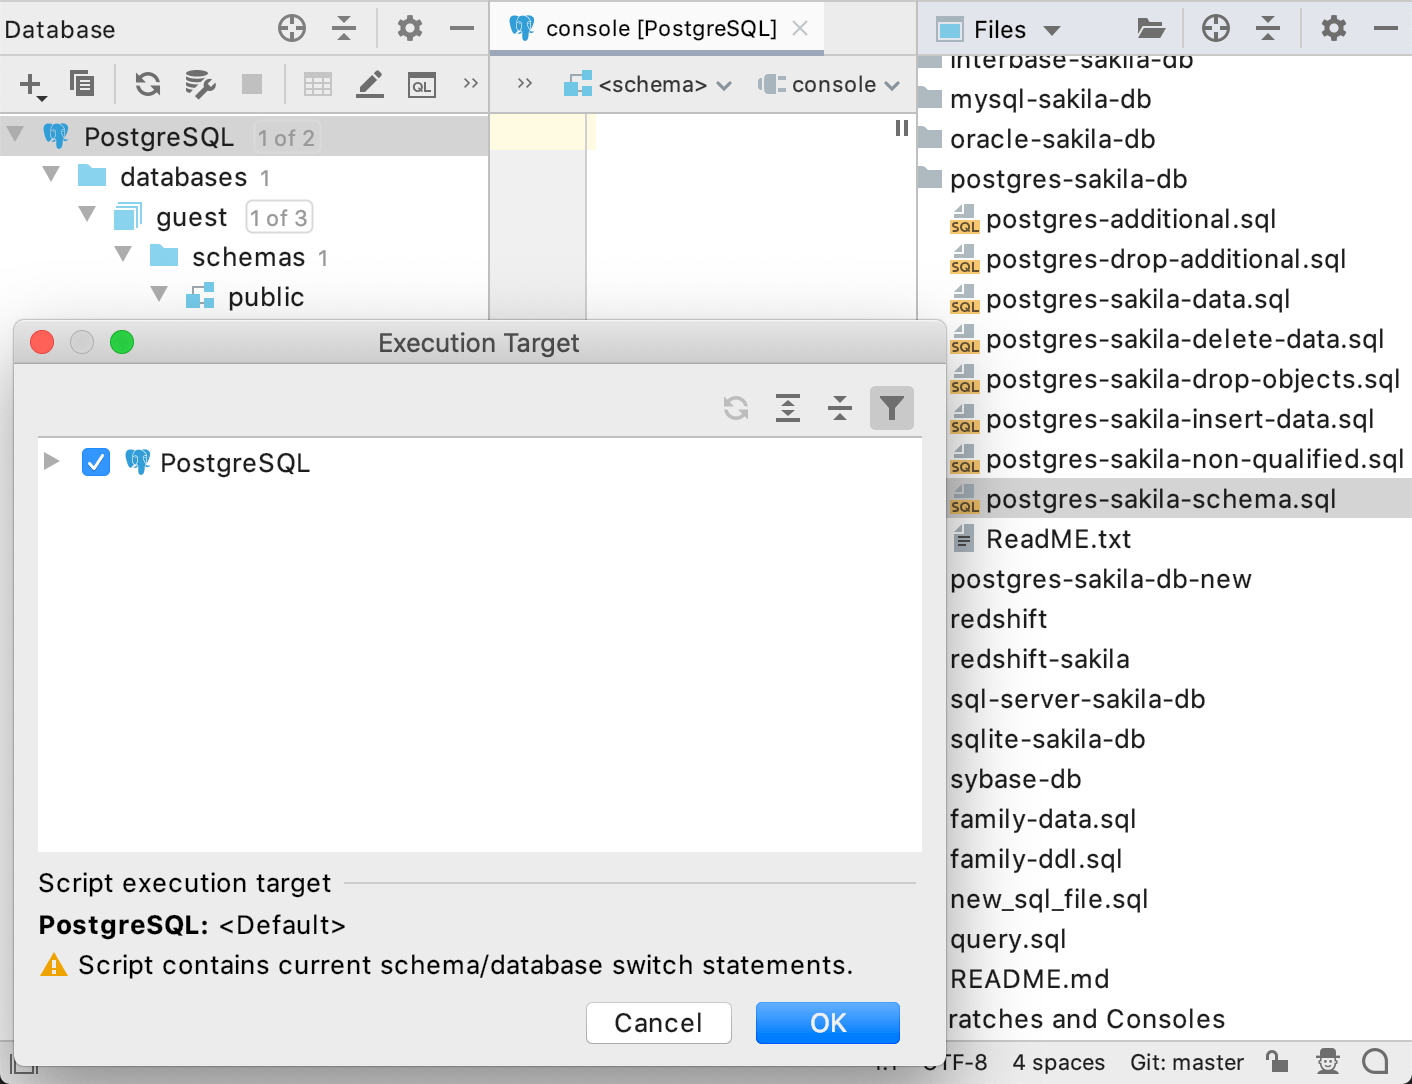Open the <schema> selector dropdown

648,85
